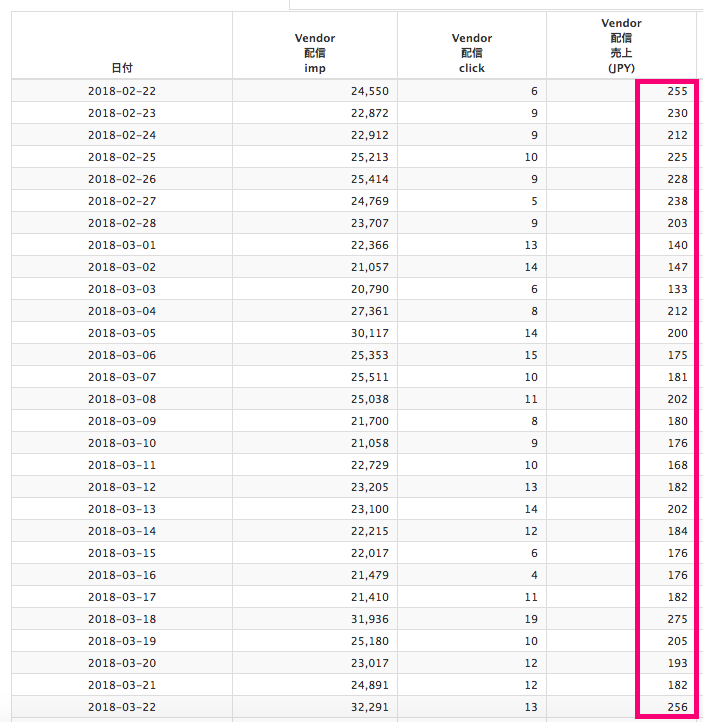Select the date cell 2018-02-28
This screenshot has width=703, height=722.
coord(122,223)
